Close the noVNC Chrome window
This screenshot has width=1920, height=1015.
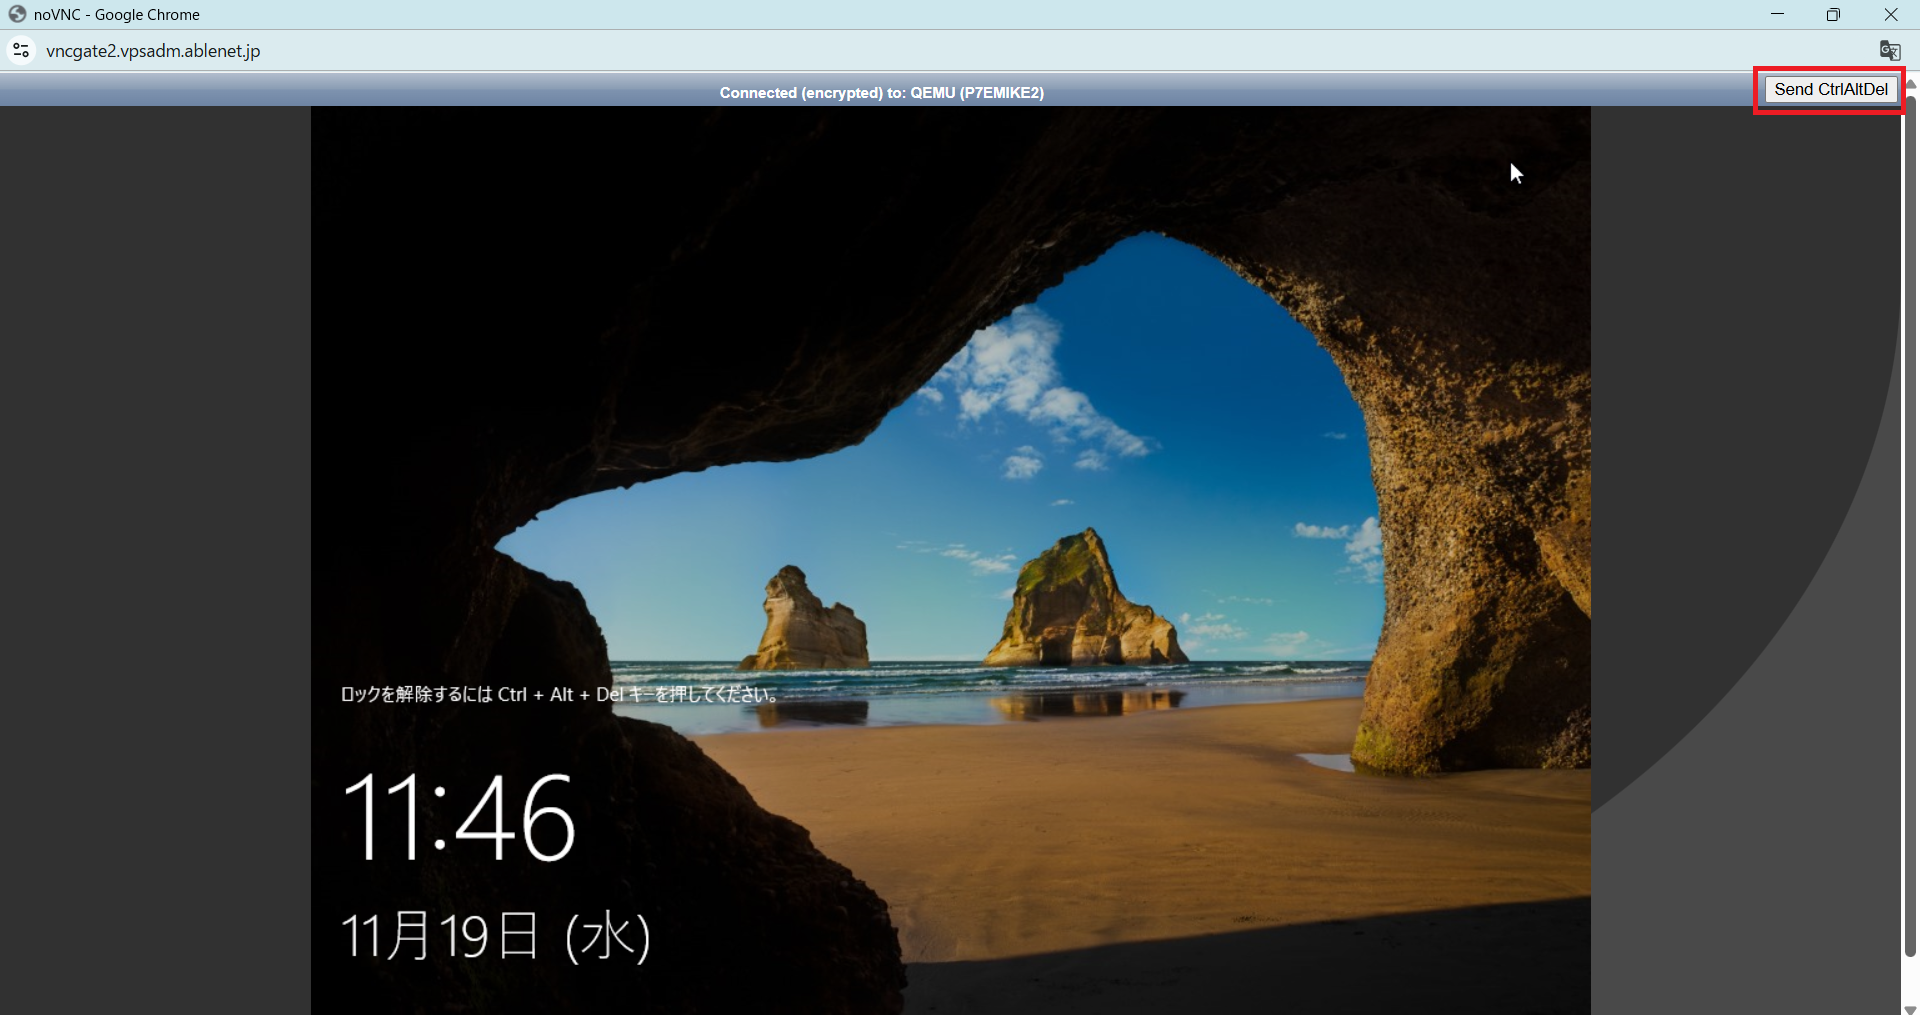1890,14
